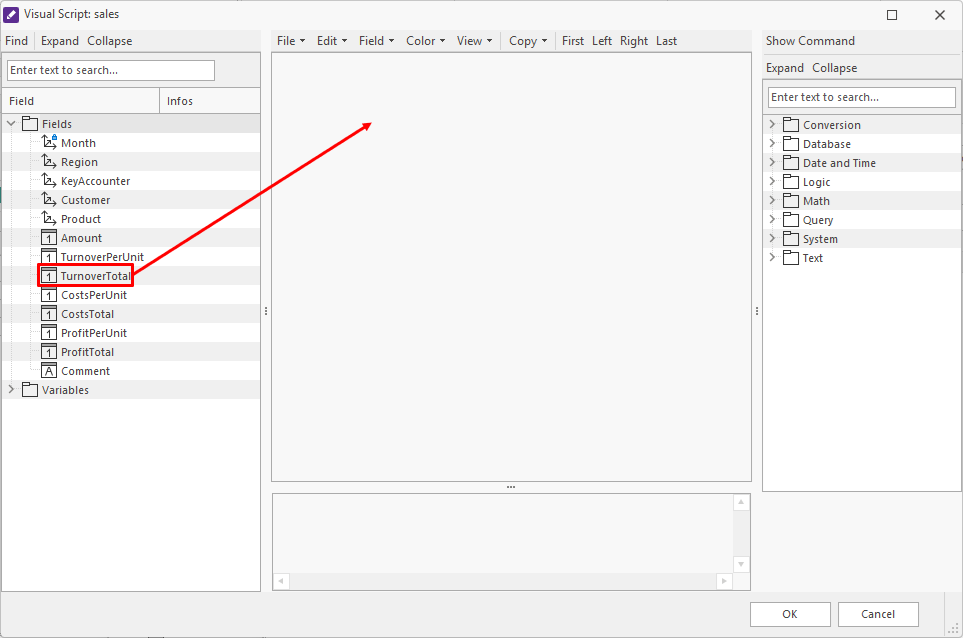Click the Cancel button

(x=878, y=614)
